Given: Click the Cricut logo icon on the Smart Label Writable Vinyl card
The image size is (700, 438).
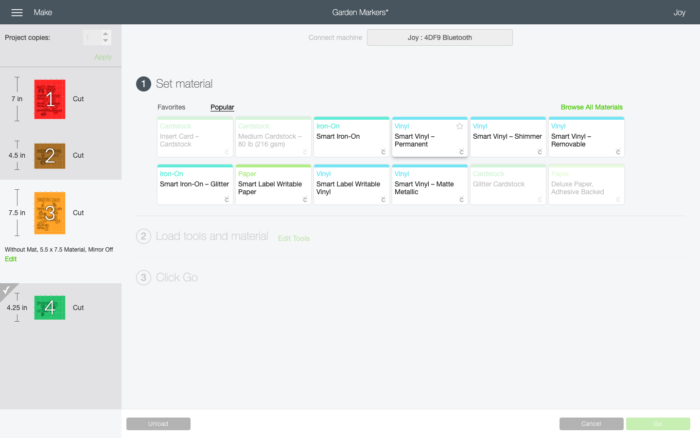Looking at the screenshot, I should click(x=383, y=200).
